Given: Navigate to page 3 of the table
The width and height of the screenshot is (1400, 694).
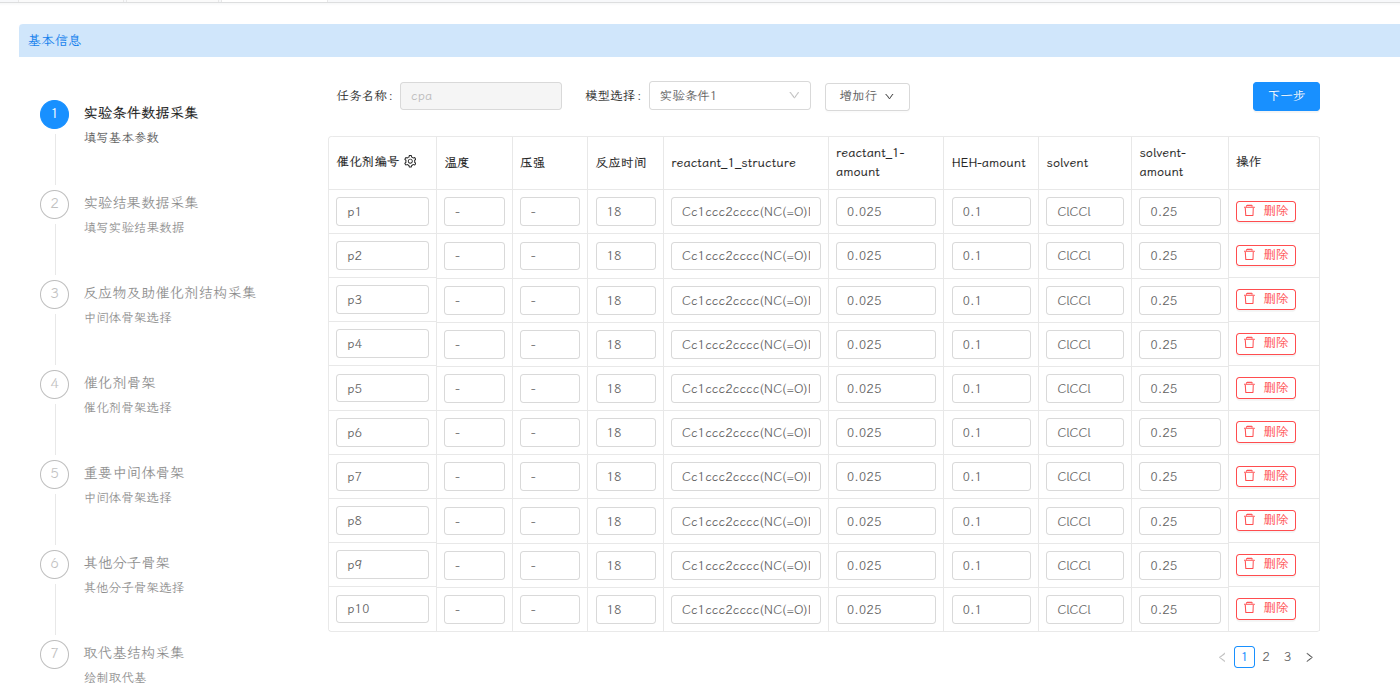Looking at the screenshot, I should click(x=1287, y=657).
